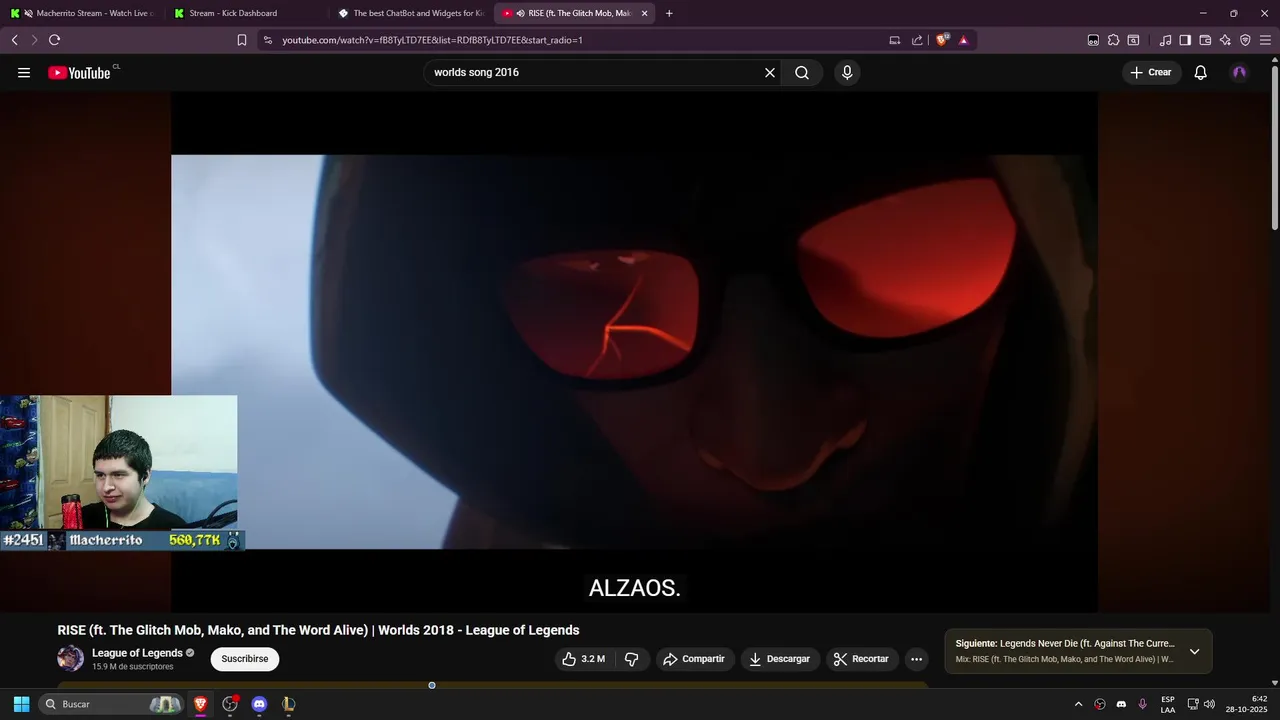Open the browser Extensions puzzle icon
Viewport: 1280px width, 720px height.
click(x=1113, y=40)
